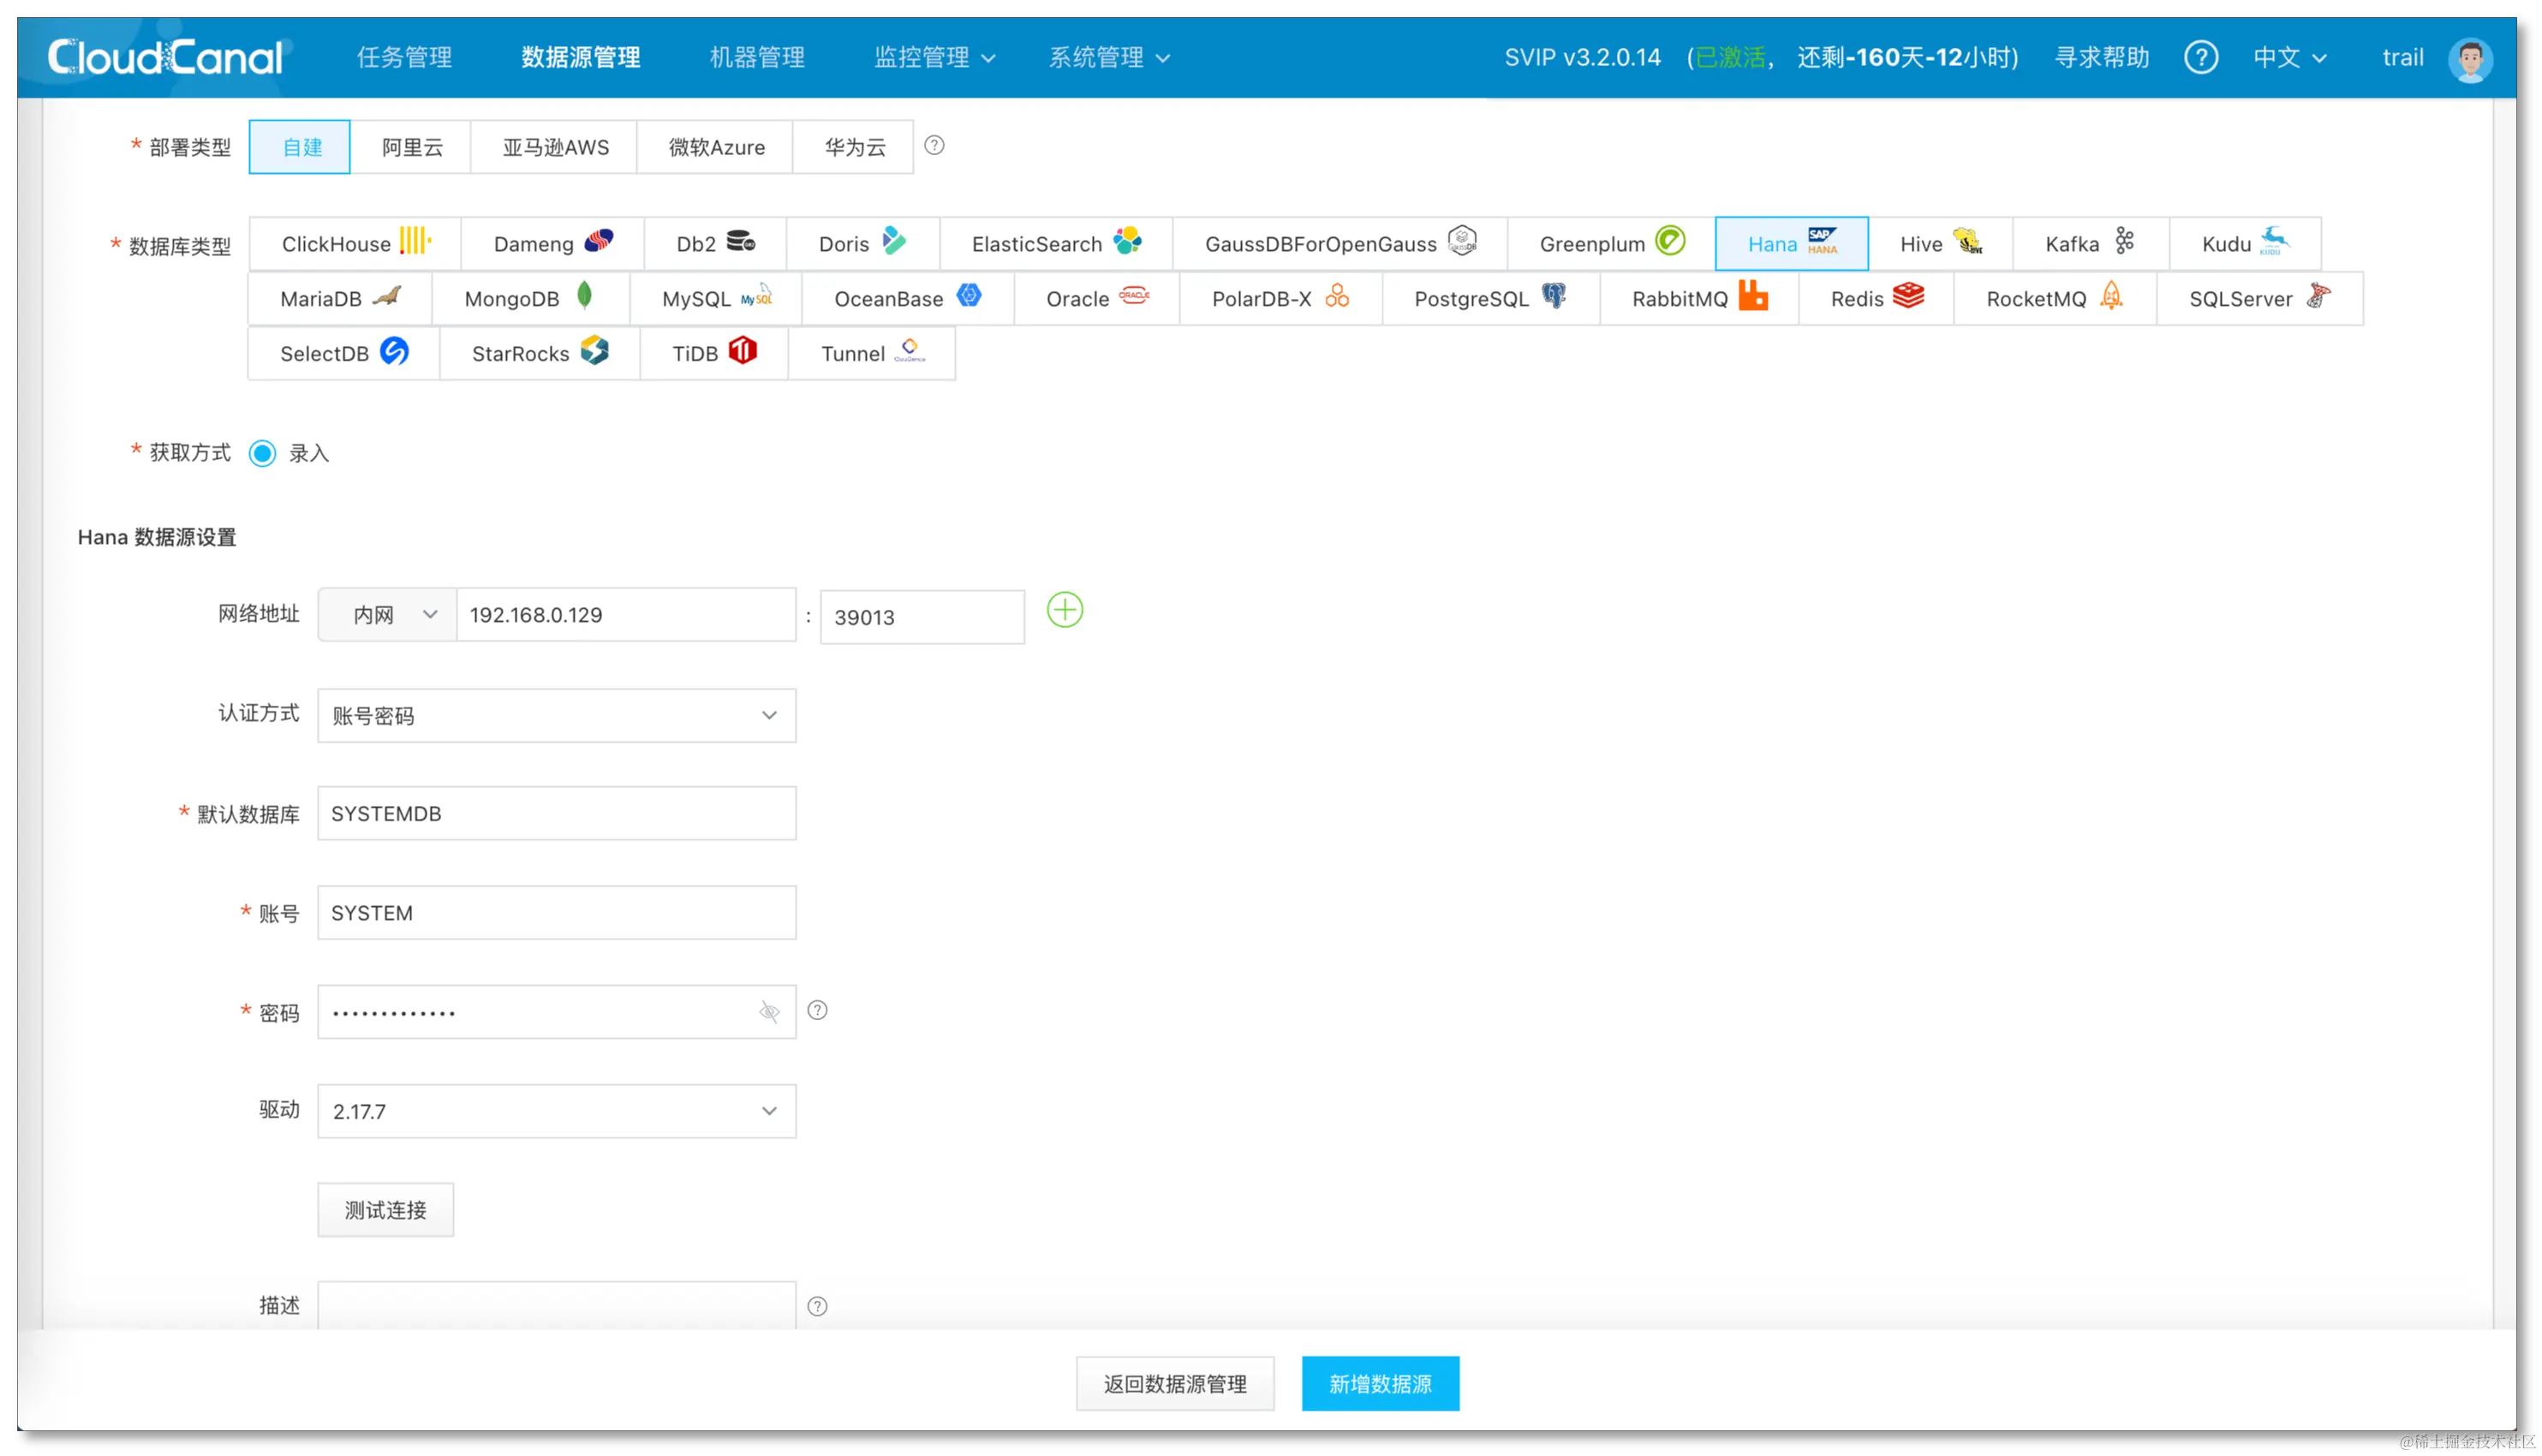Open the driver version 2.17.7 dropdown
This screenshot has height=1456, width=2542.
click(556, 1111)
